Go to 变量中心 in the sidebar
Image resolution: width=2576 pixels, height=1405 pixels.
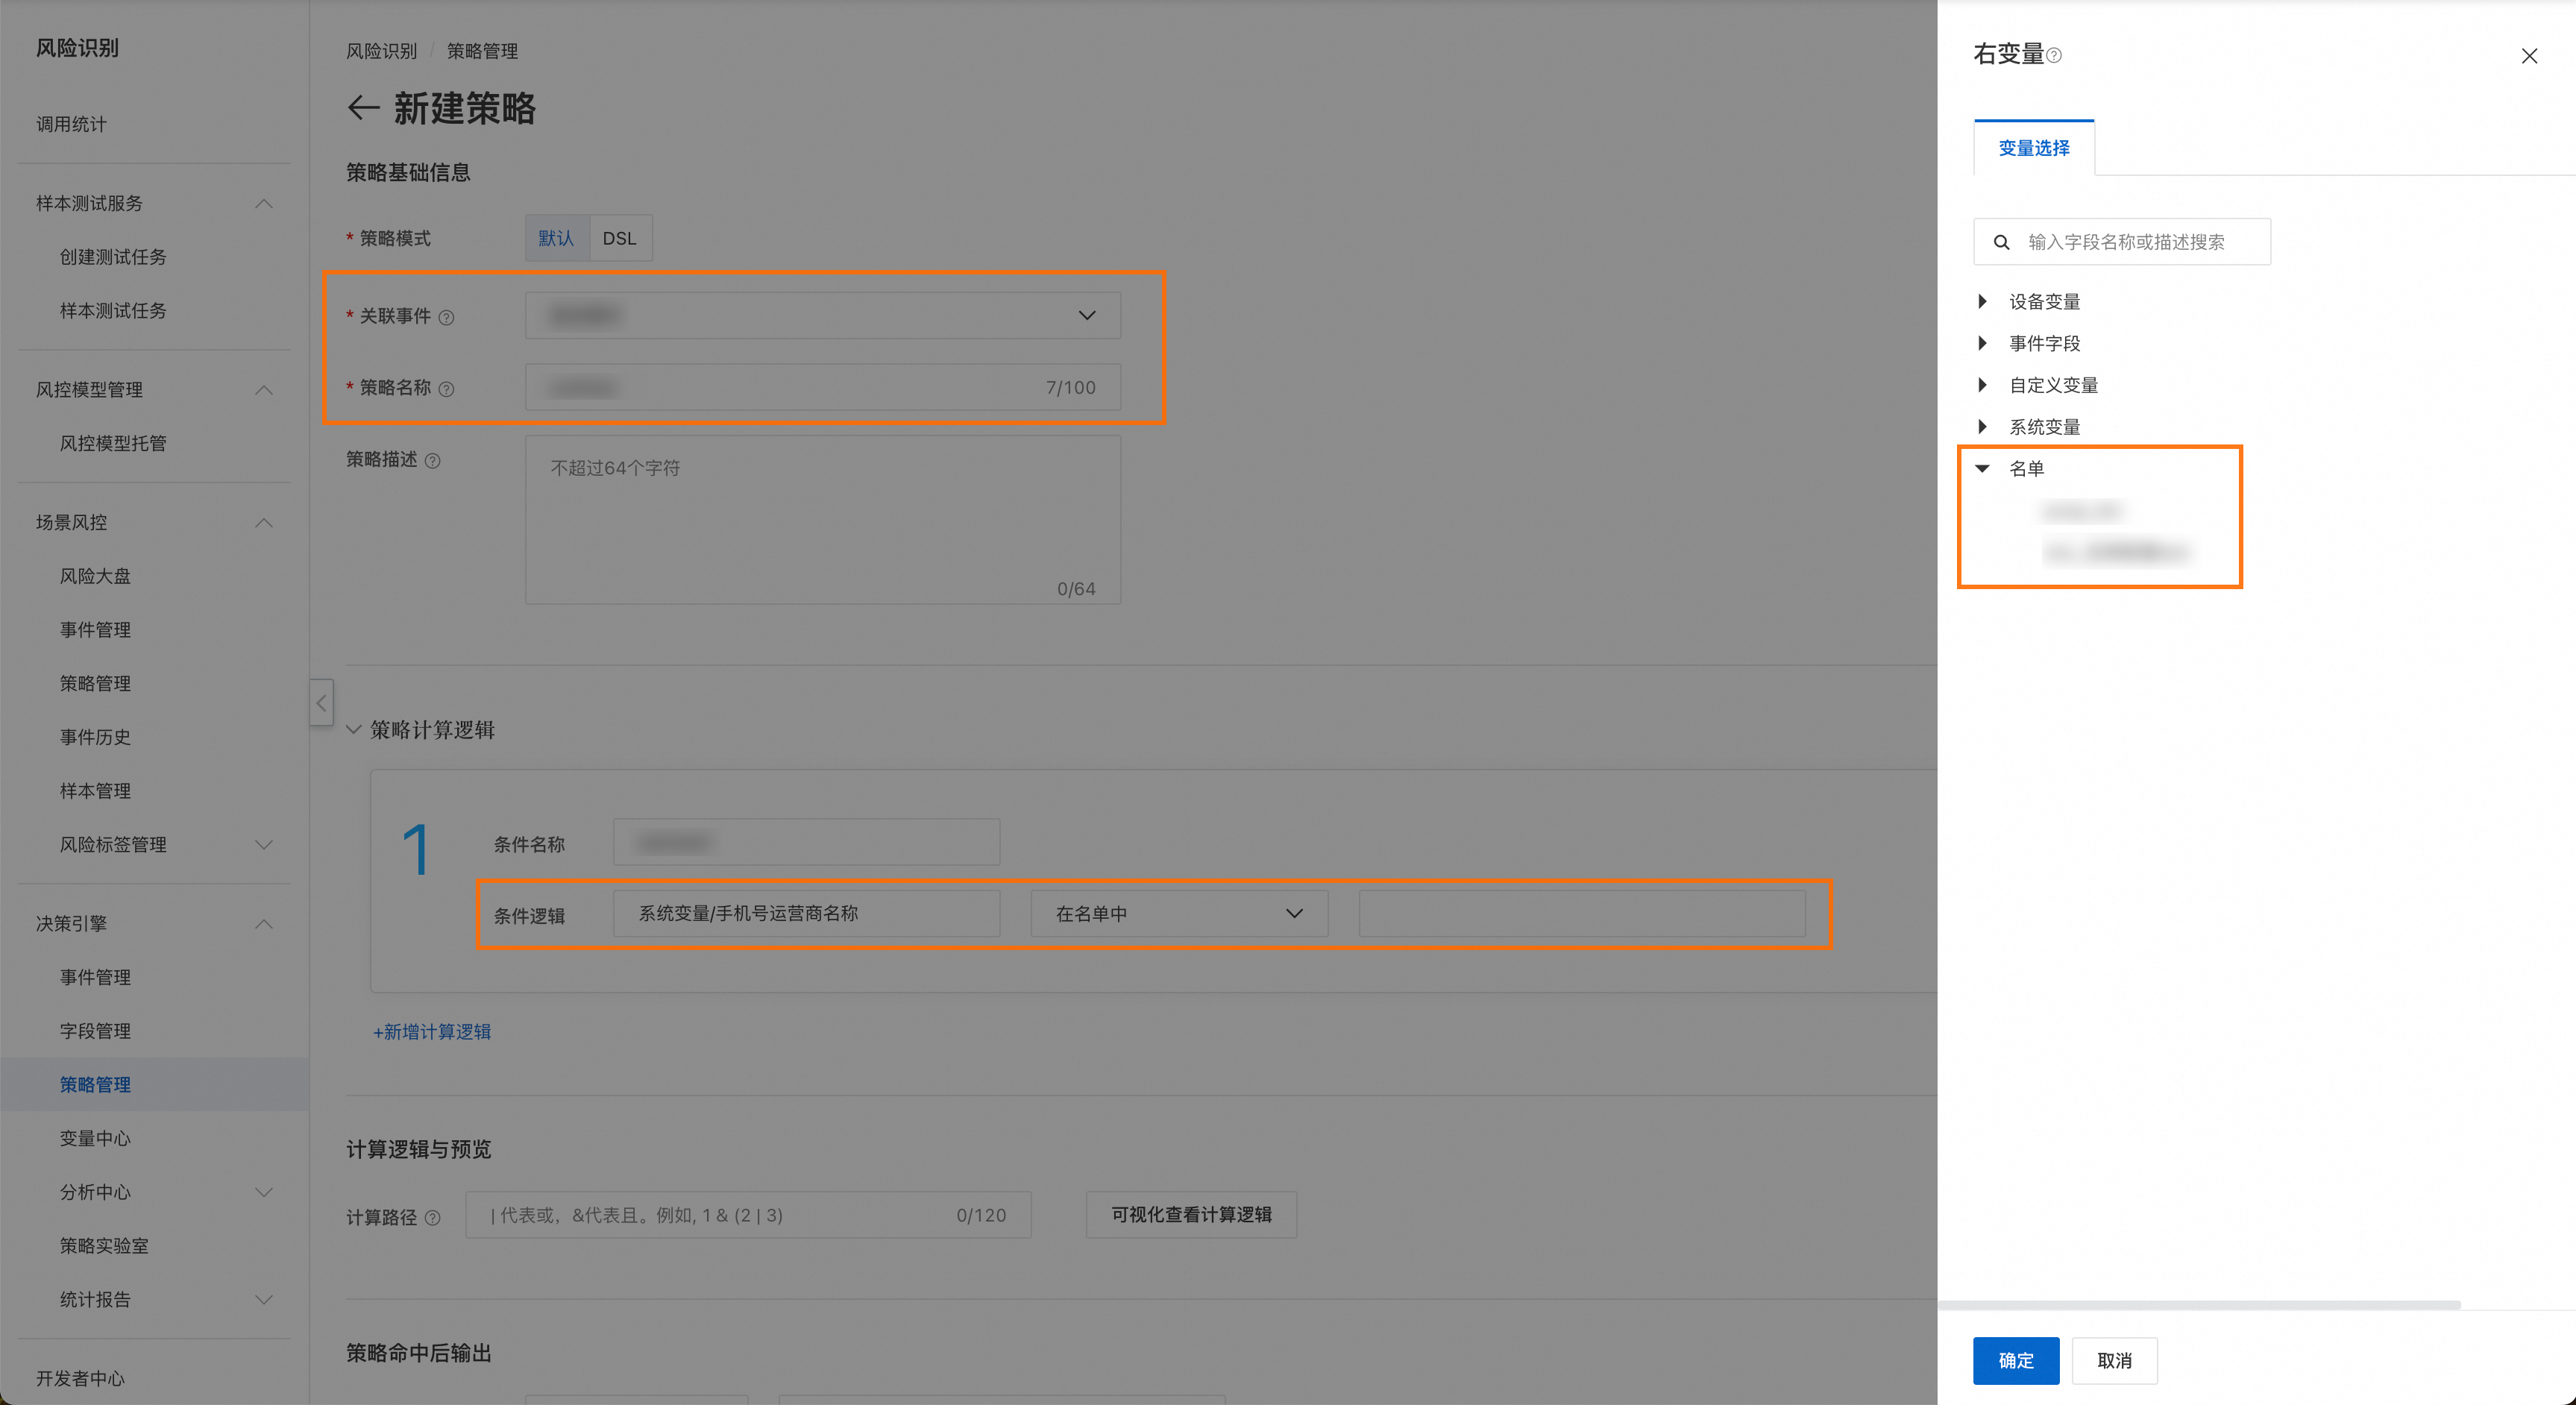(x=95, y=1138)
